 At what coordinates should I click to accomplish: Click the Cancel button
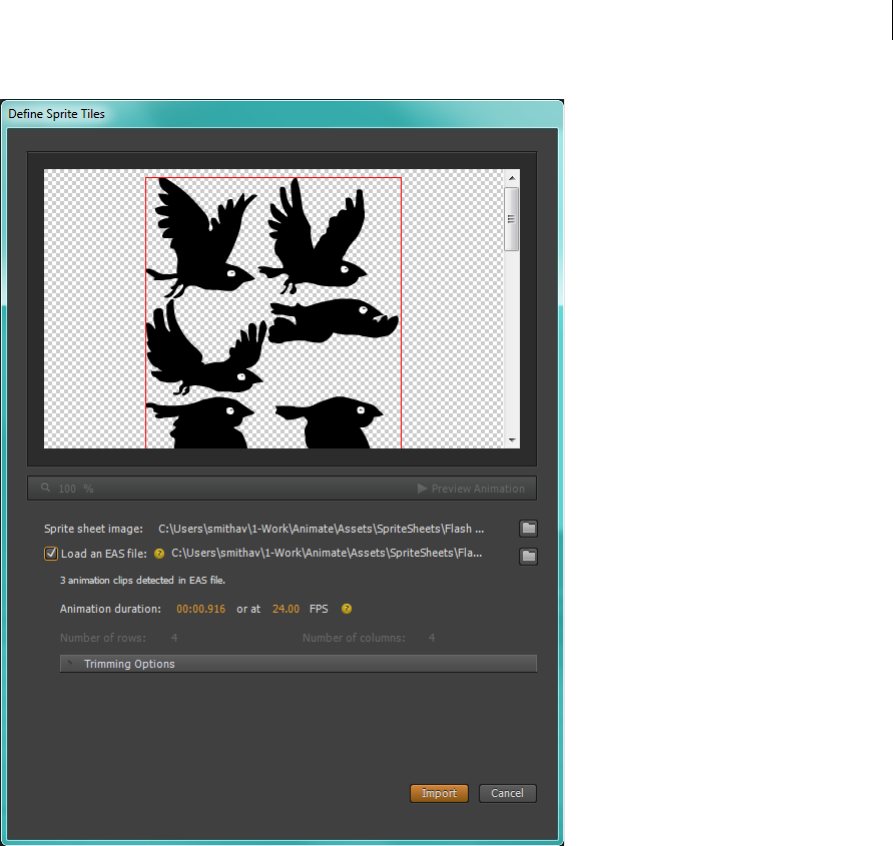pyautogui.click(x=507, y=793)
